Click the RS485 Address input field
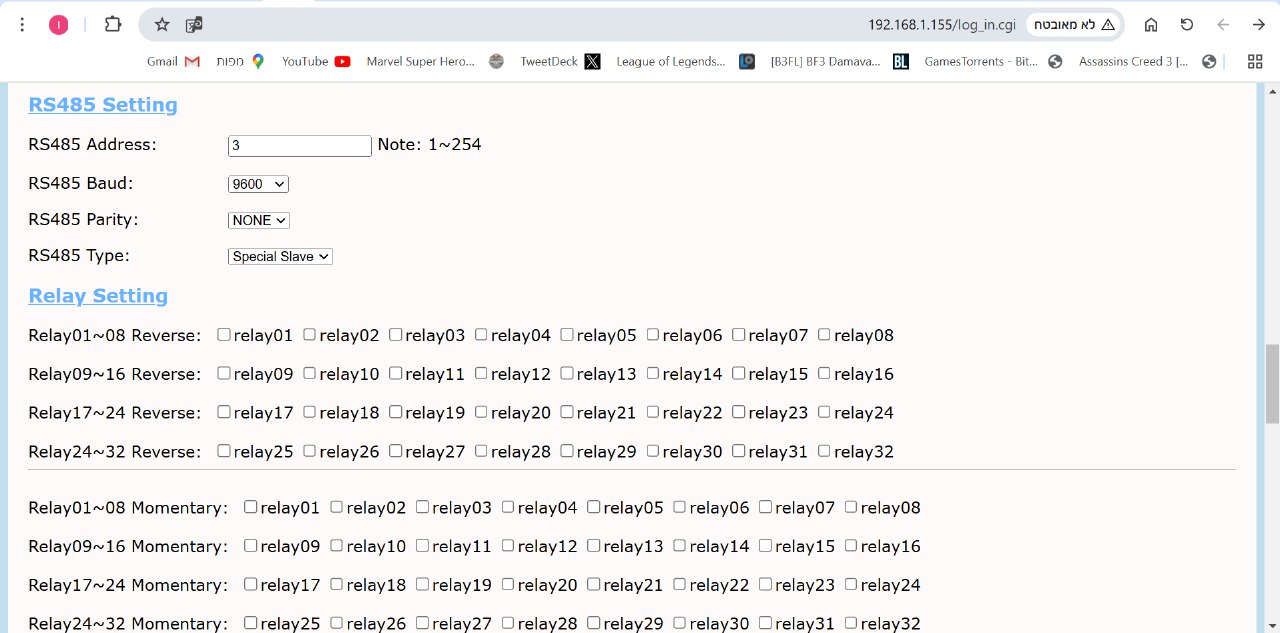1280x633 pixels. click(299, 146)
